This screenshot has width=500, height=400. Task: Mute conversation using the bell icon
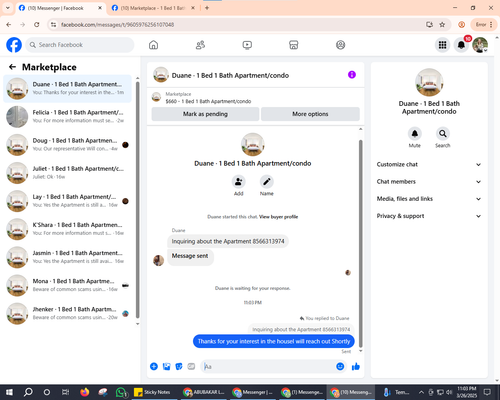pos(415,134)
